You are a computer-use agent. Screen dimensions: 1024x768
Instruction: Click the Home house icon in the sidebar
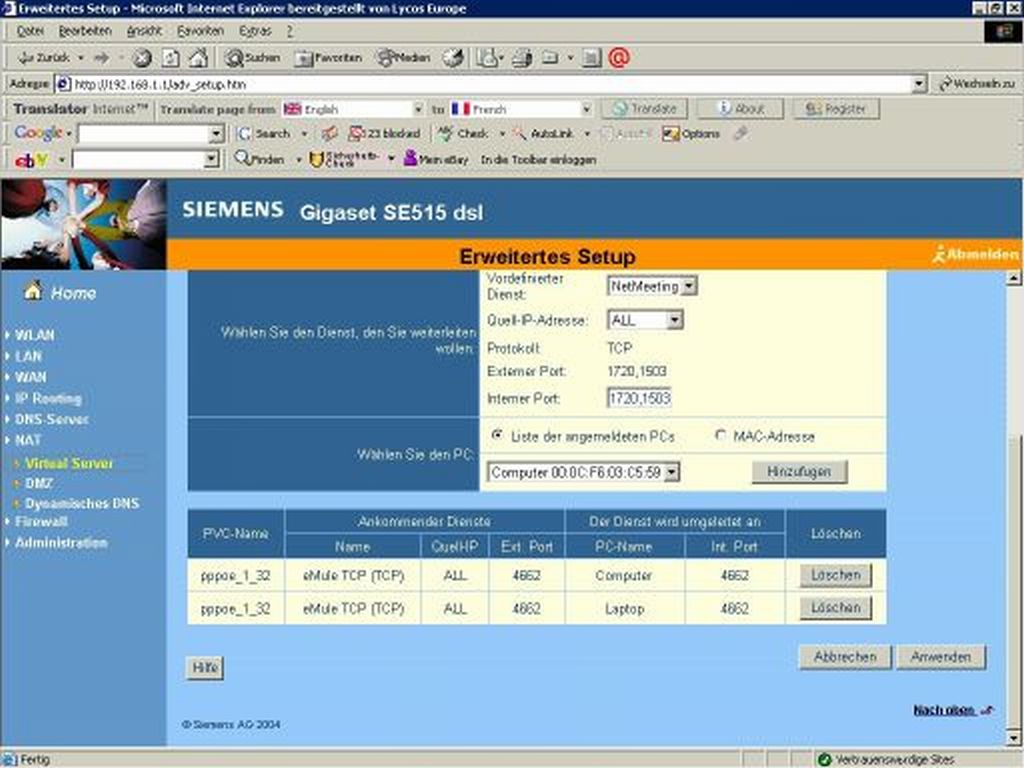33,291
